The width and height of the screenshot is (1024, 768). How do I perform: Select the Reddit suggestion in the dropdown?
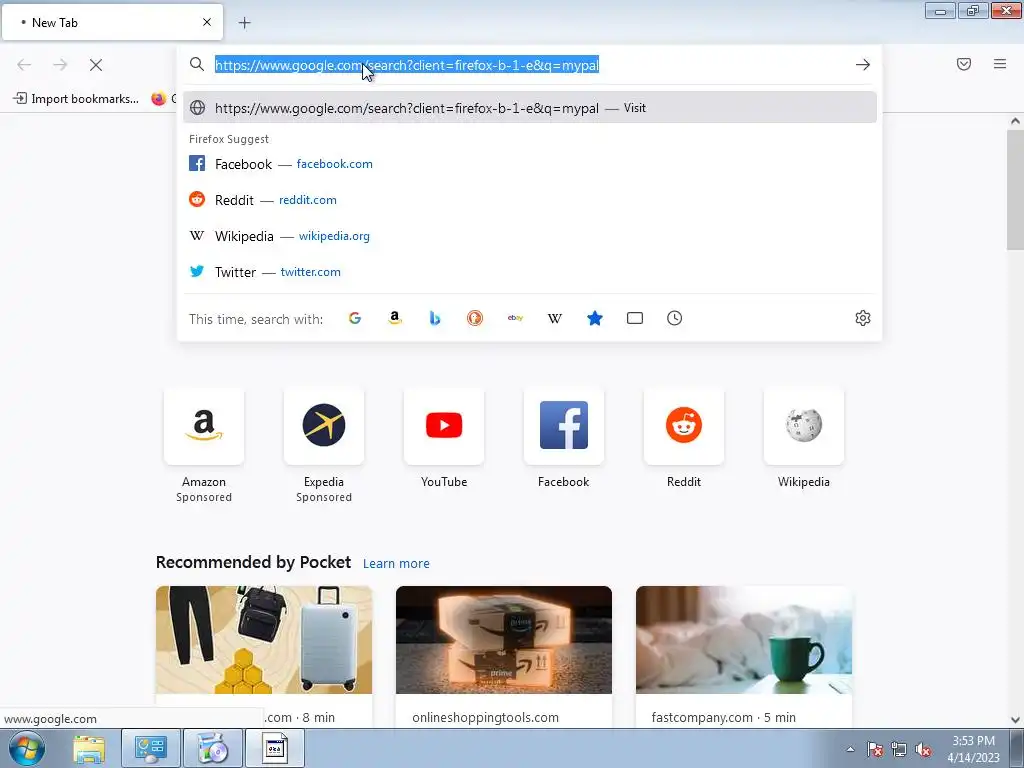(x=530, y=200)
